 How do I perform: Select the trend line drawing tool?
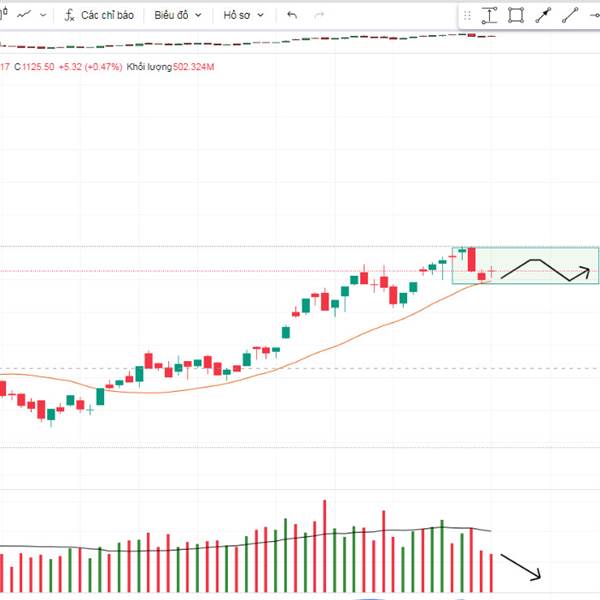coord(570,15)
